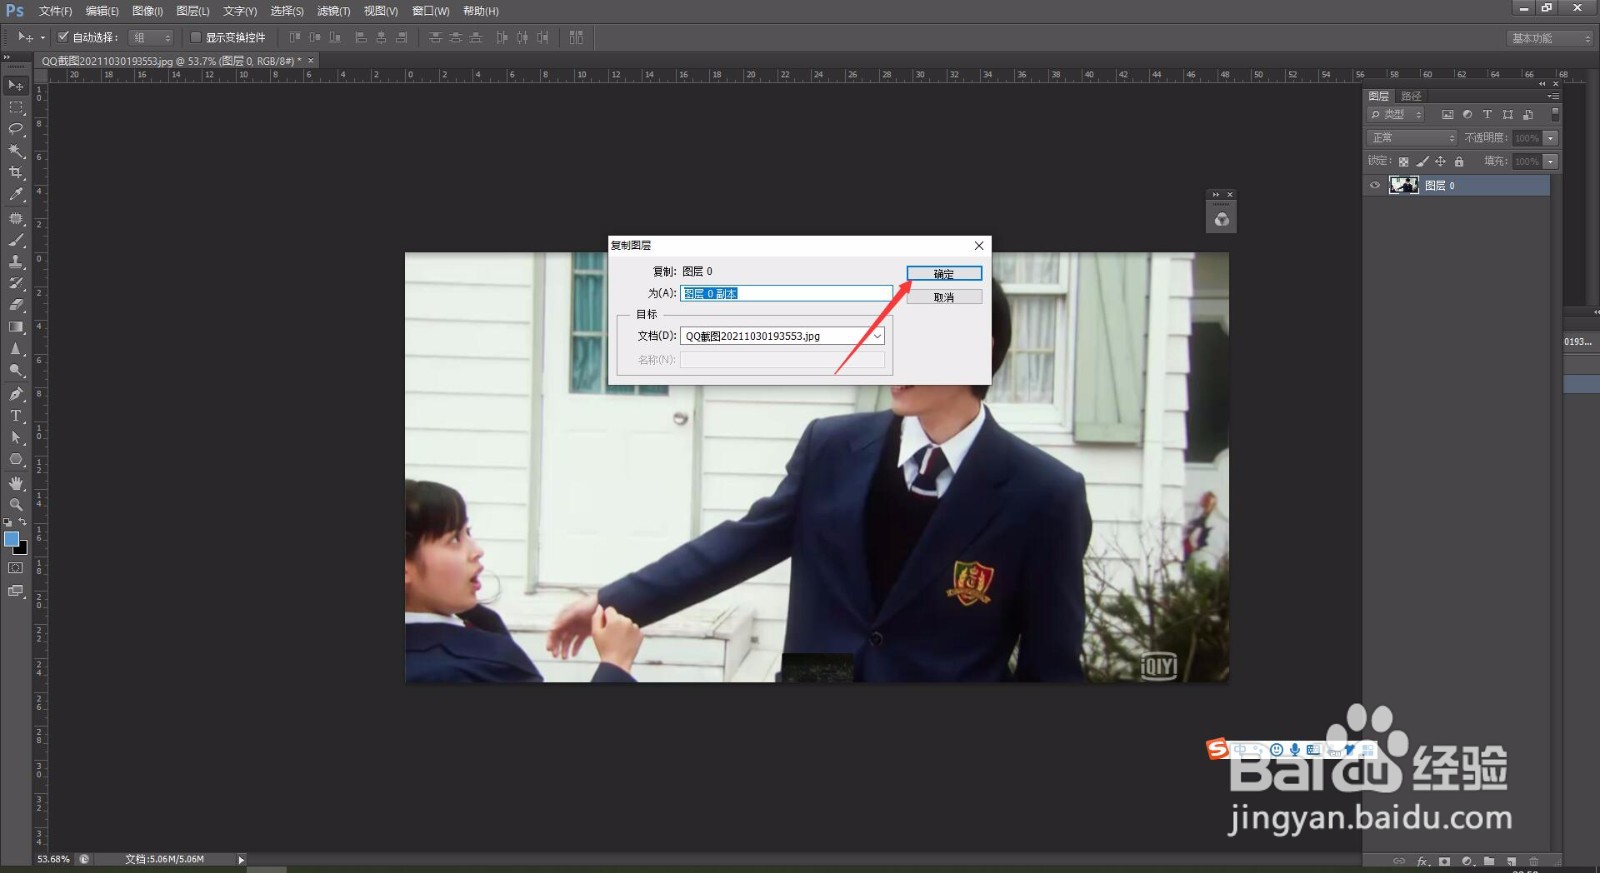Toggle the type layer filter

[1487, 115]
